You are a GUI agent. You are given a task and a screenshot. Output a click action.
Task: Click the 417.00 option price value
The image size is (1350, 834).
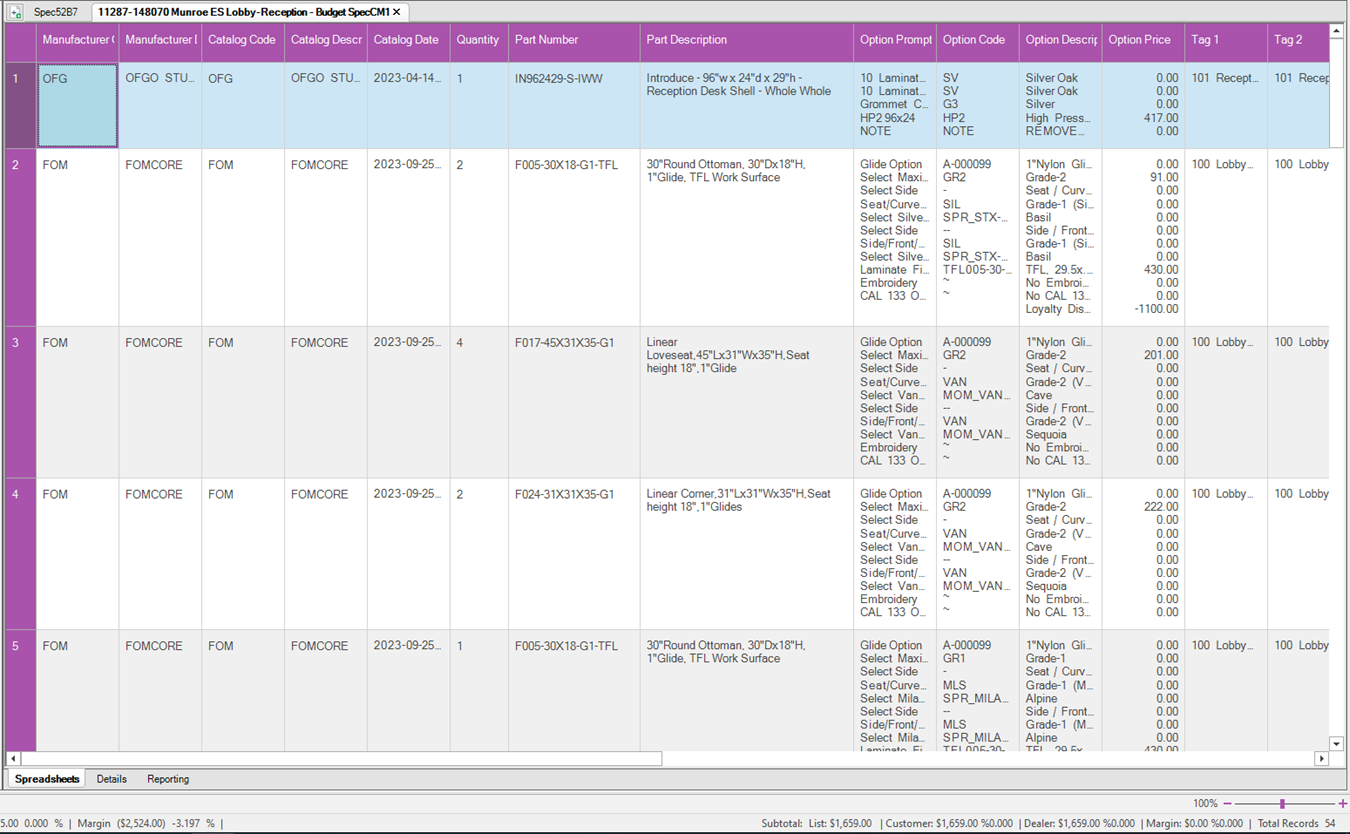coord(1162,118)
